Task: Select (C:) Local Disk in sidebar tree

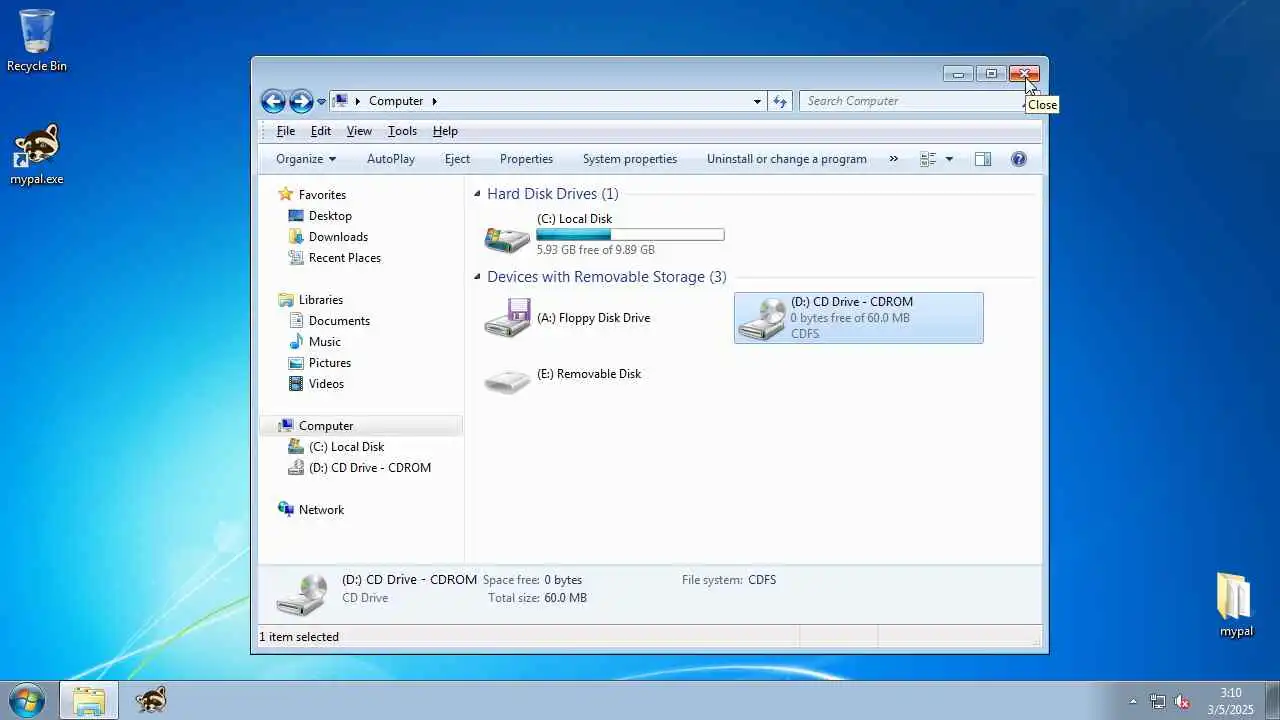Action: (x=346, y=447)
